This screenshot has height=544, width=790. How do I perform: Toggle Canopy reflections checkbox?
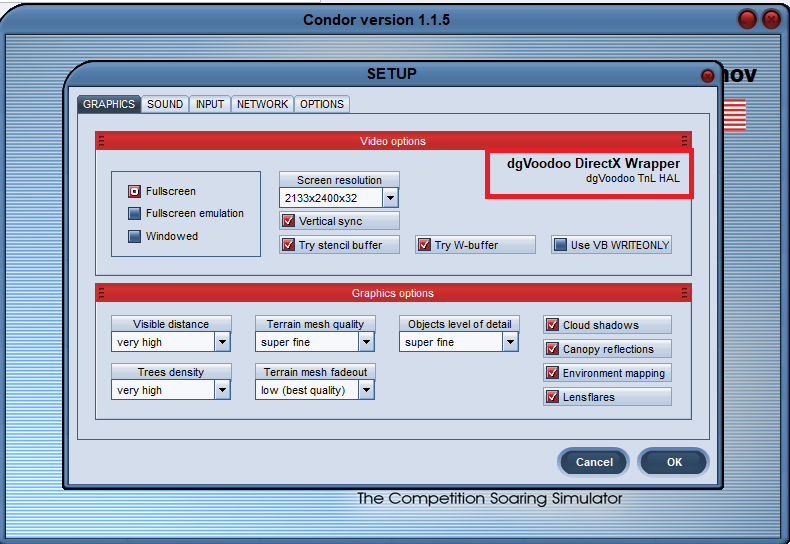[553, 349]
